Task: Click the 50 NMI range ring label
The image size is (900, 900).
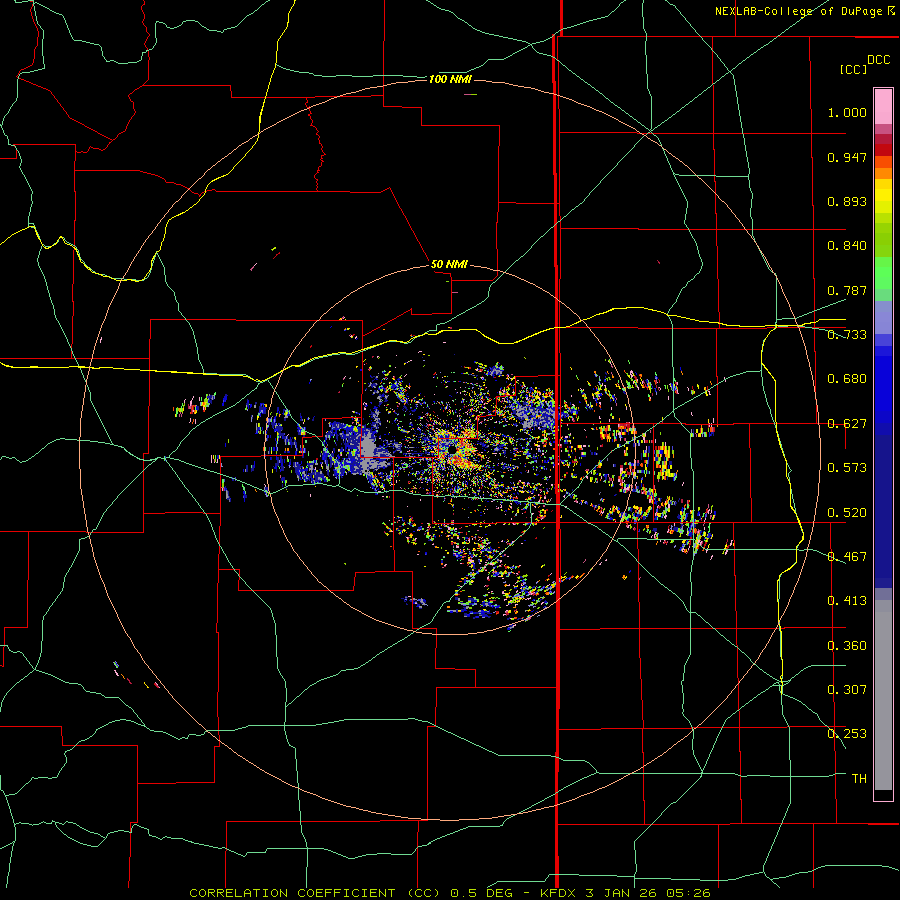Action: pos(449,264)
